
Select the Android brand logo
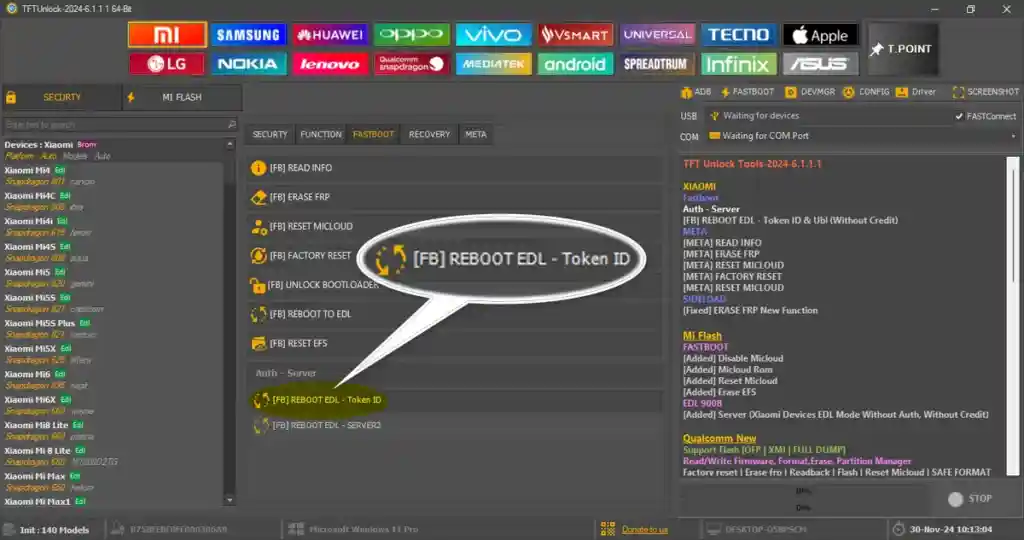pyautogui.click(x=575, y=64)
